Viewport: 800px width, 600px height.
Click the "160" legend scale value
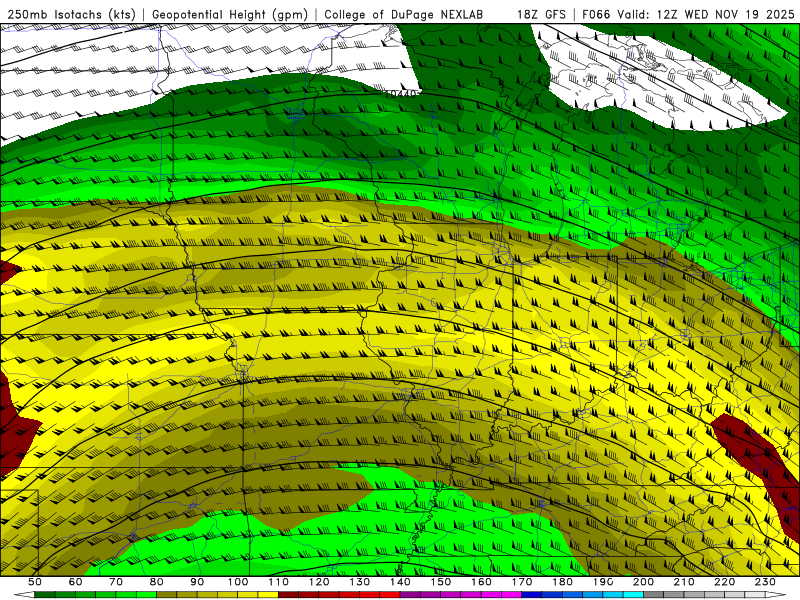481,582
